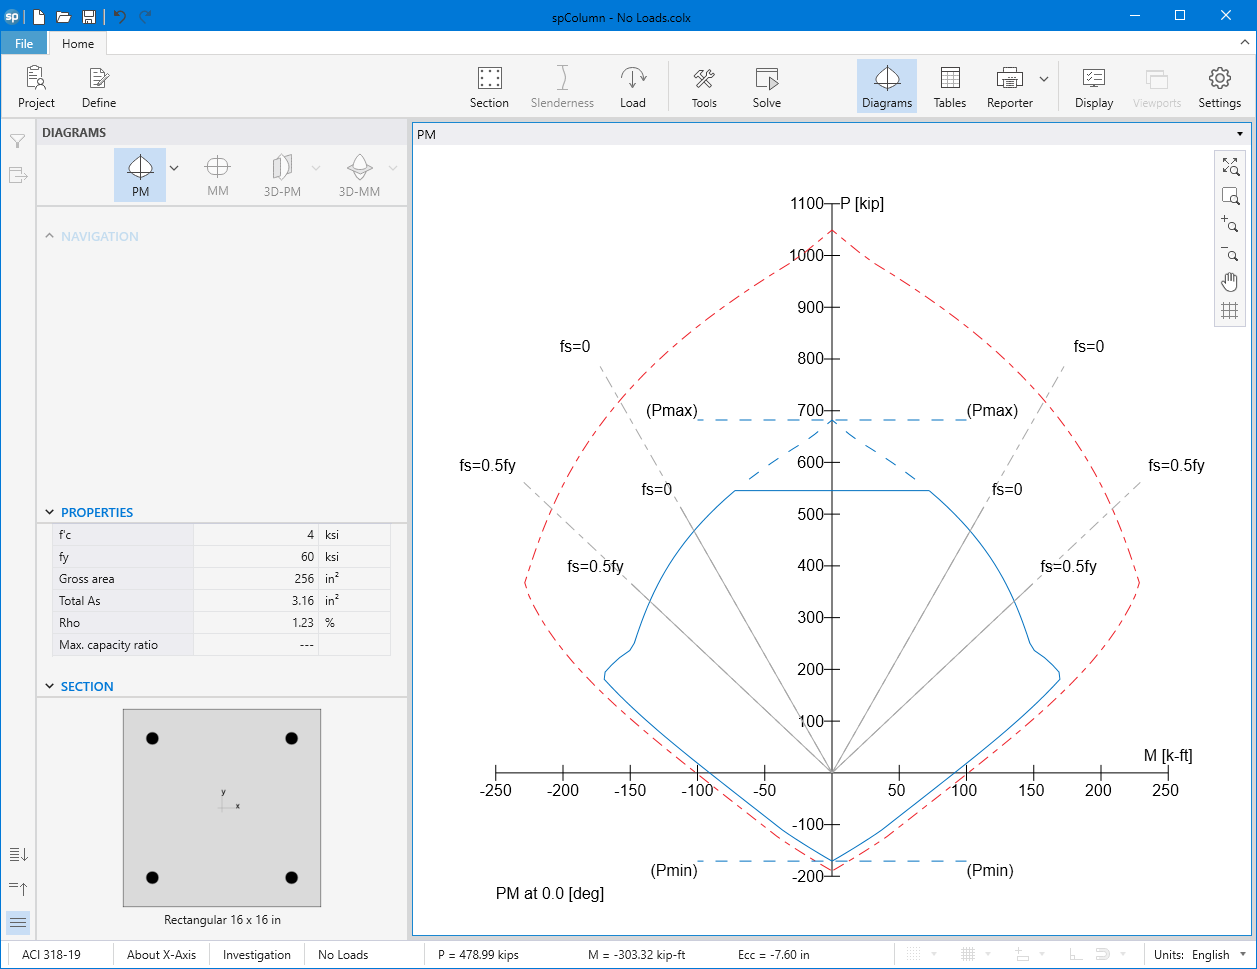
Task: Toggle the diagram grid display
Action: click(x=1230, y=311)
